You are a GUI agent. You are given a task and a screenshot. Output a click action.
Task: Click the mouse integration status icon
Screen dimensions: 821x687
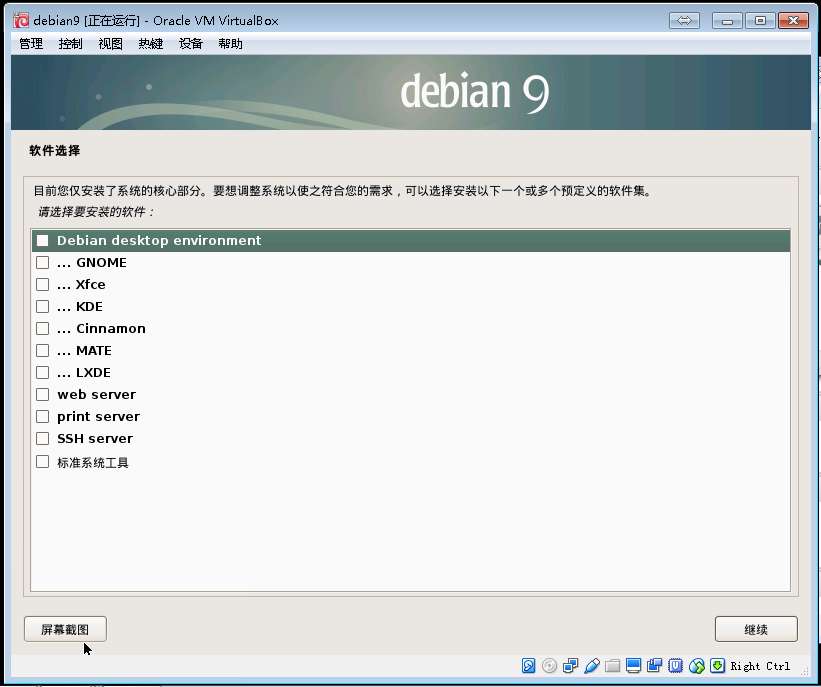click(697, 666)
